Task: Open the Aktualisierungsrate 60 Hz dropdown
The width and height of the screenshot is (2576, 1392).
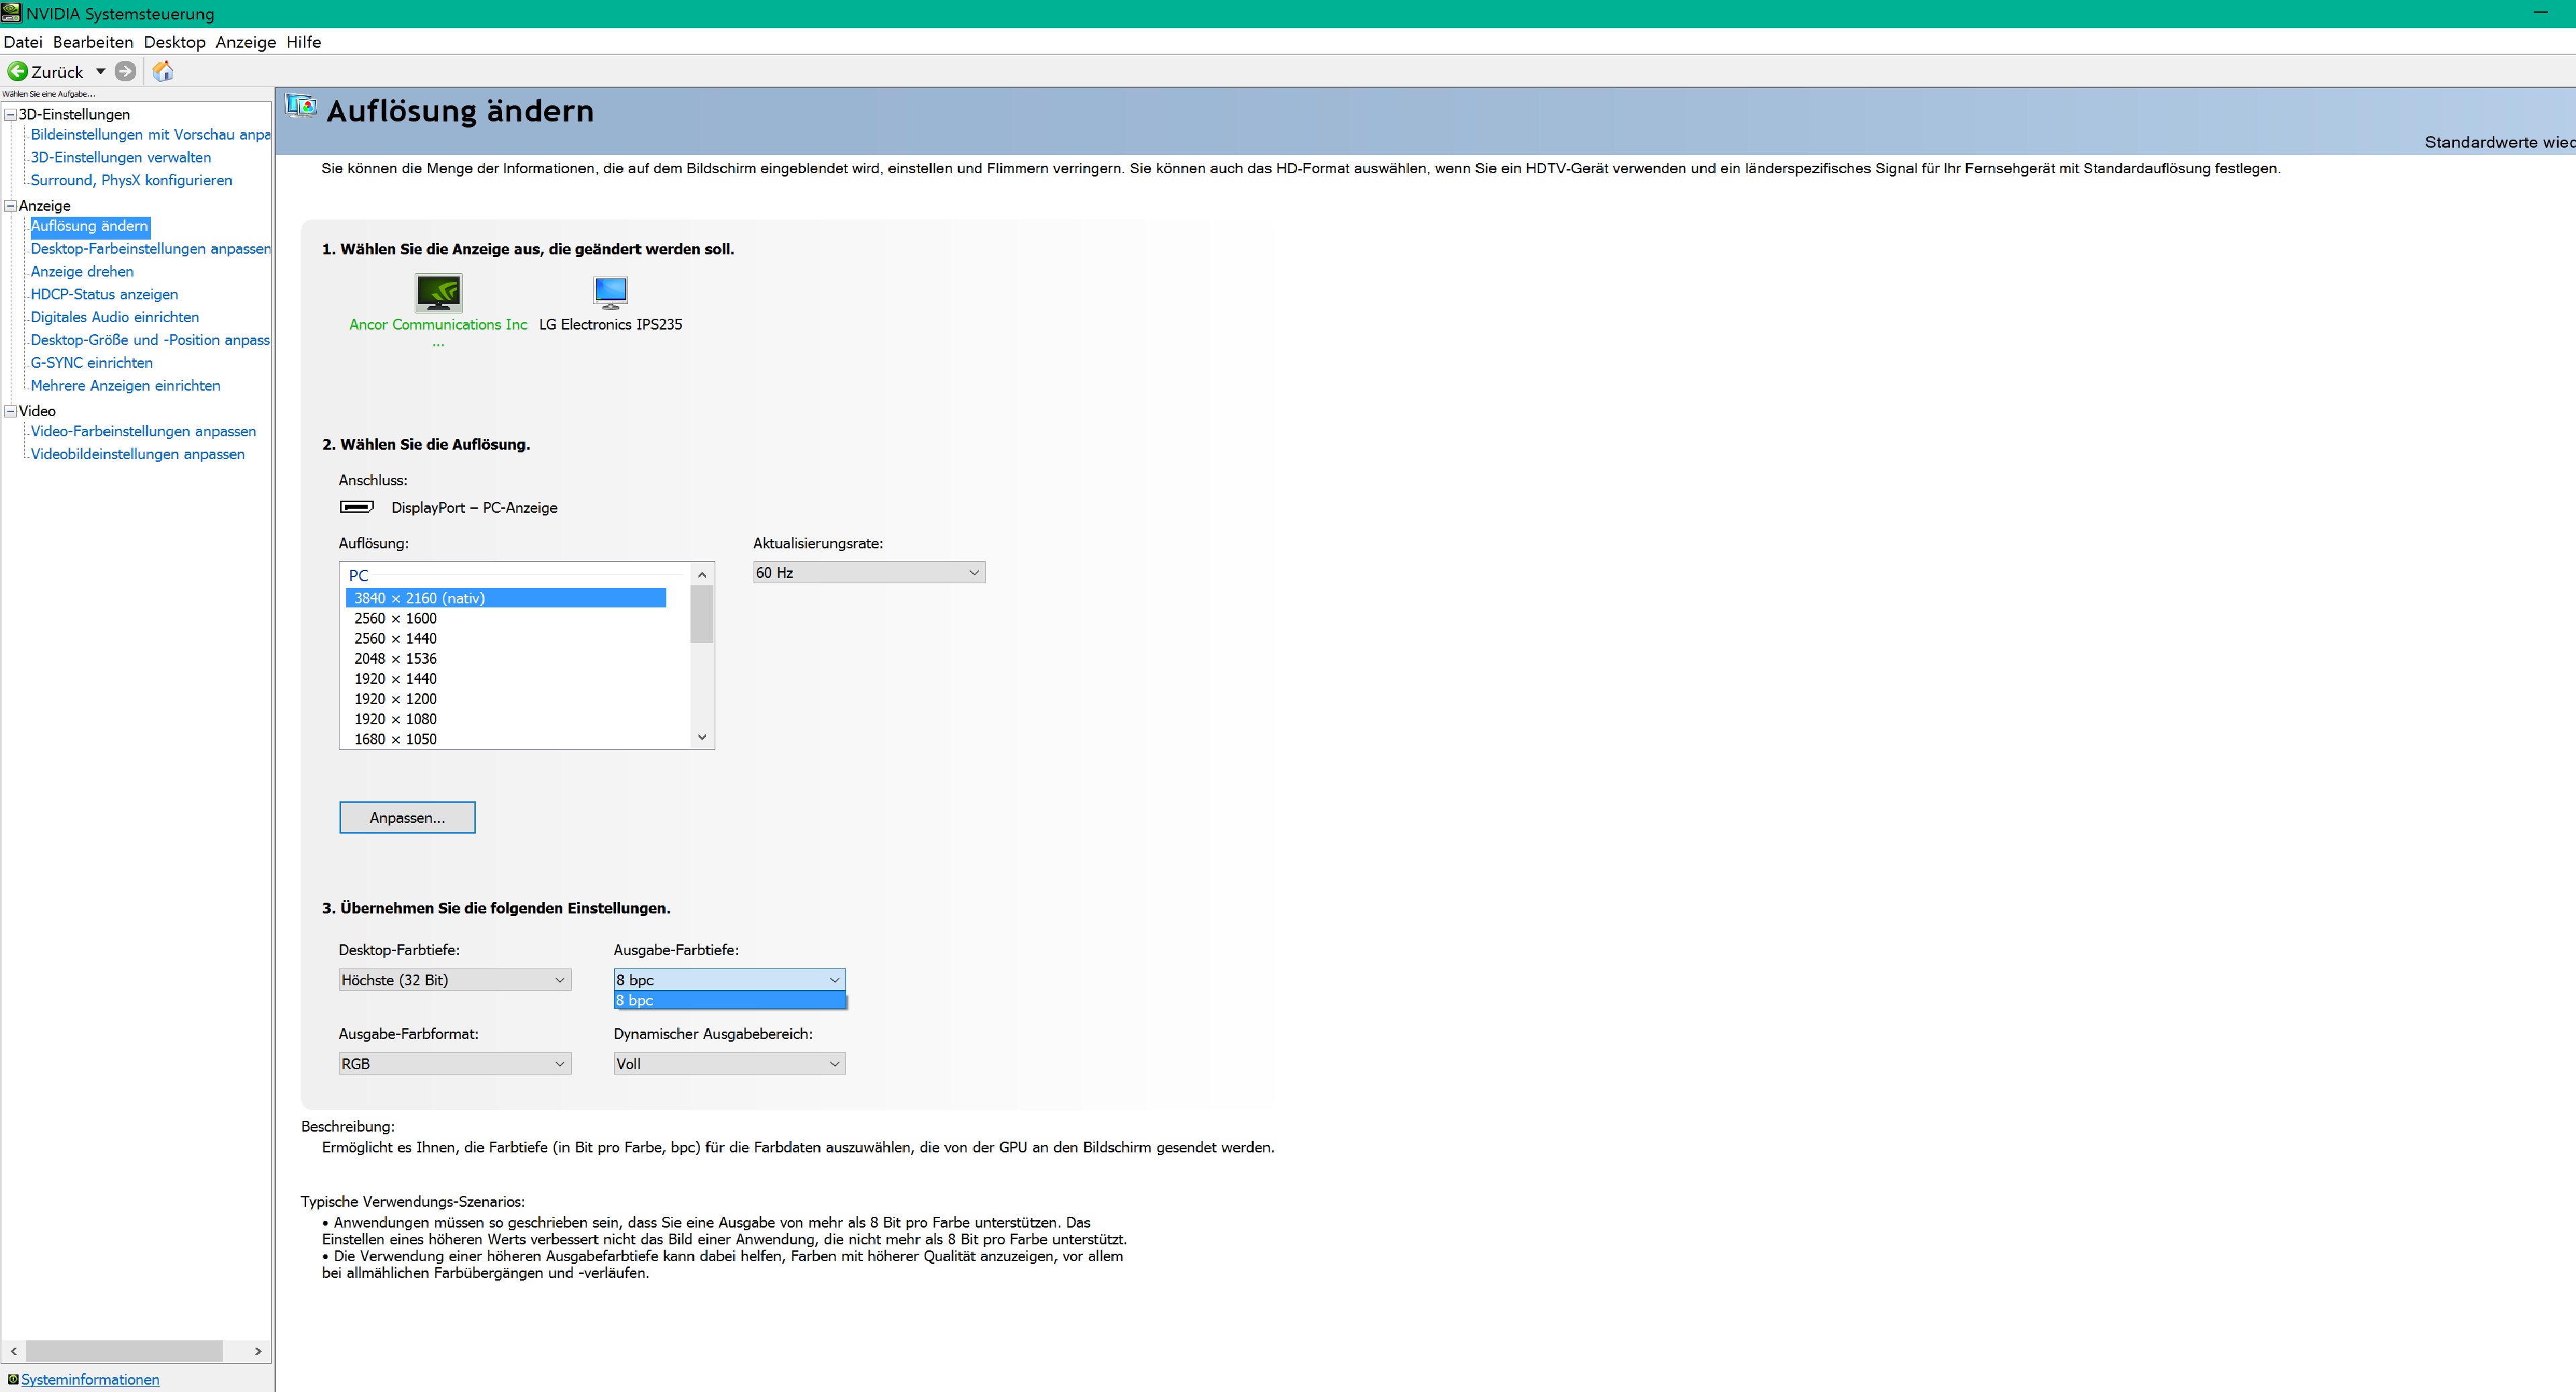Action: coord(868,572)
